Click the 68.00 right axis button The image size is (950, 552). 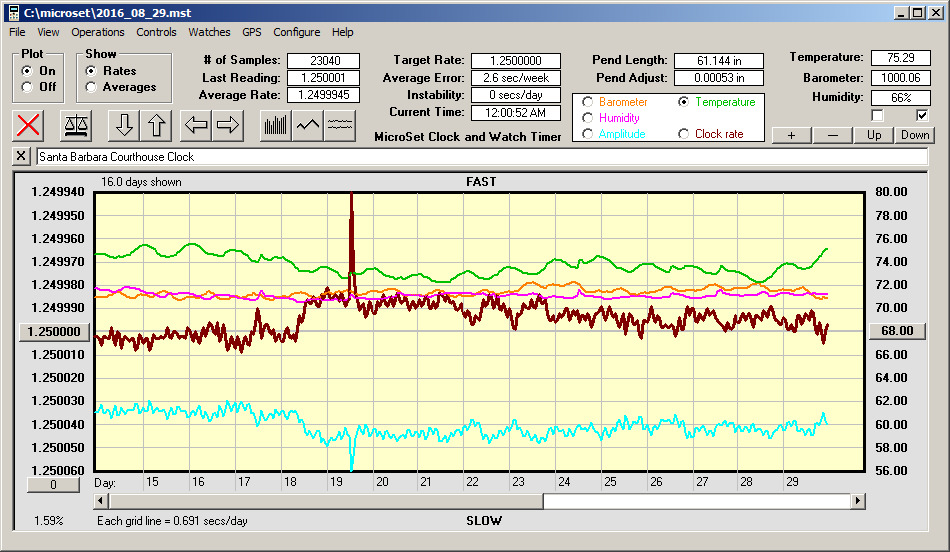pos(897,331)
